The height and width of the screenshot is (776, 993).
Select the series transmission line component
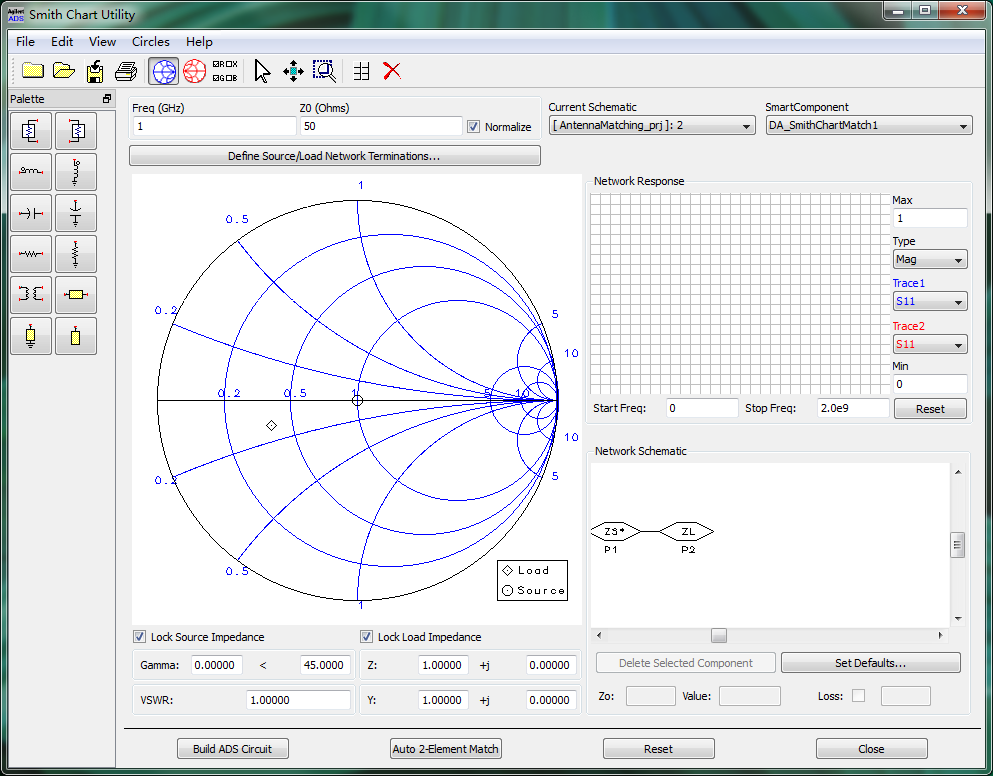[76, 295]
